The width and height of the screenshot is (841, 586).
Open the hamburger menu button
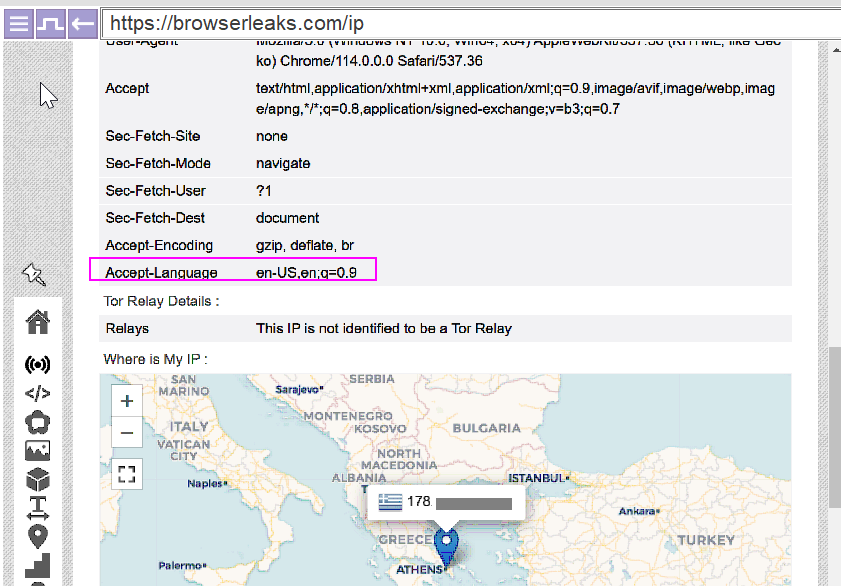[x=18, y=23]
